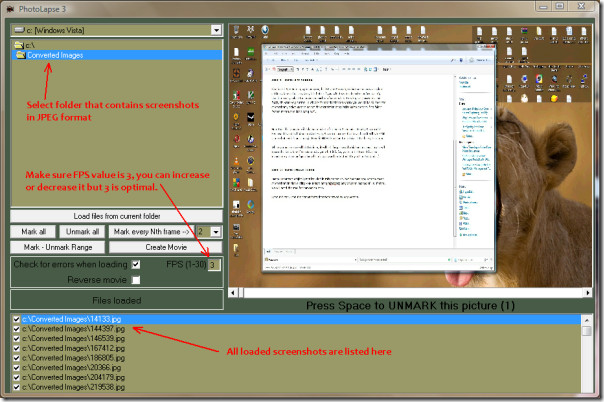This screenshot has width=604, height=402.
Task: Click the FPS (1-30) input field
Action: (x=214, y=265)
